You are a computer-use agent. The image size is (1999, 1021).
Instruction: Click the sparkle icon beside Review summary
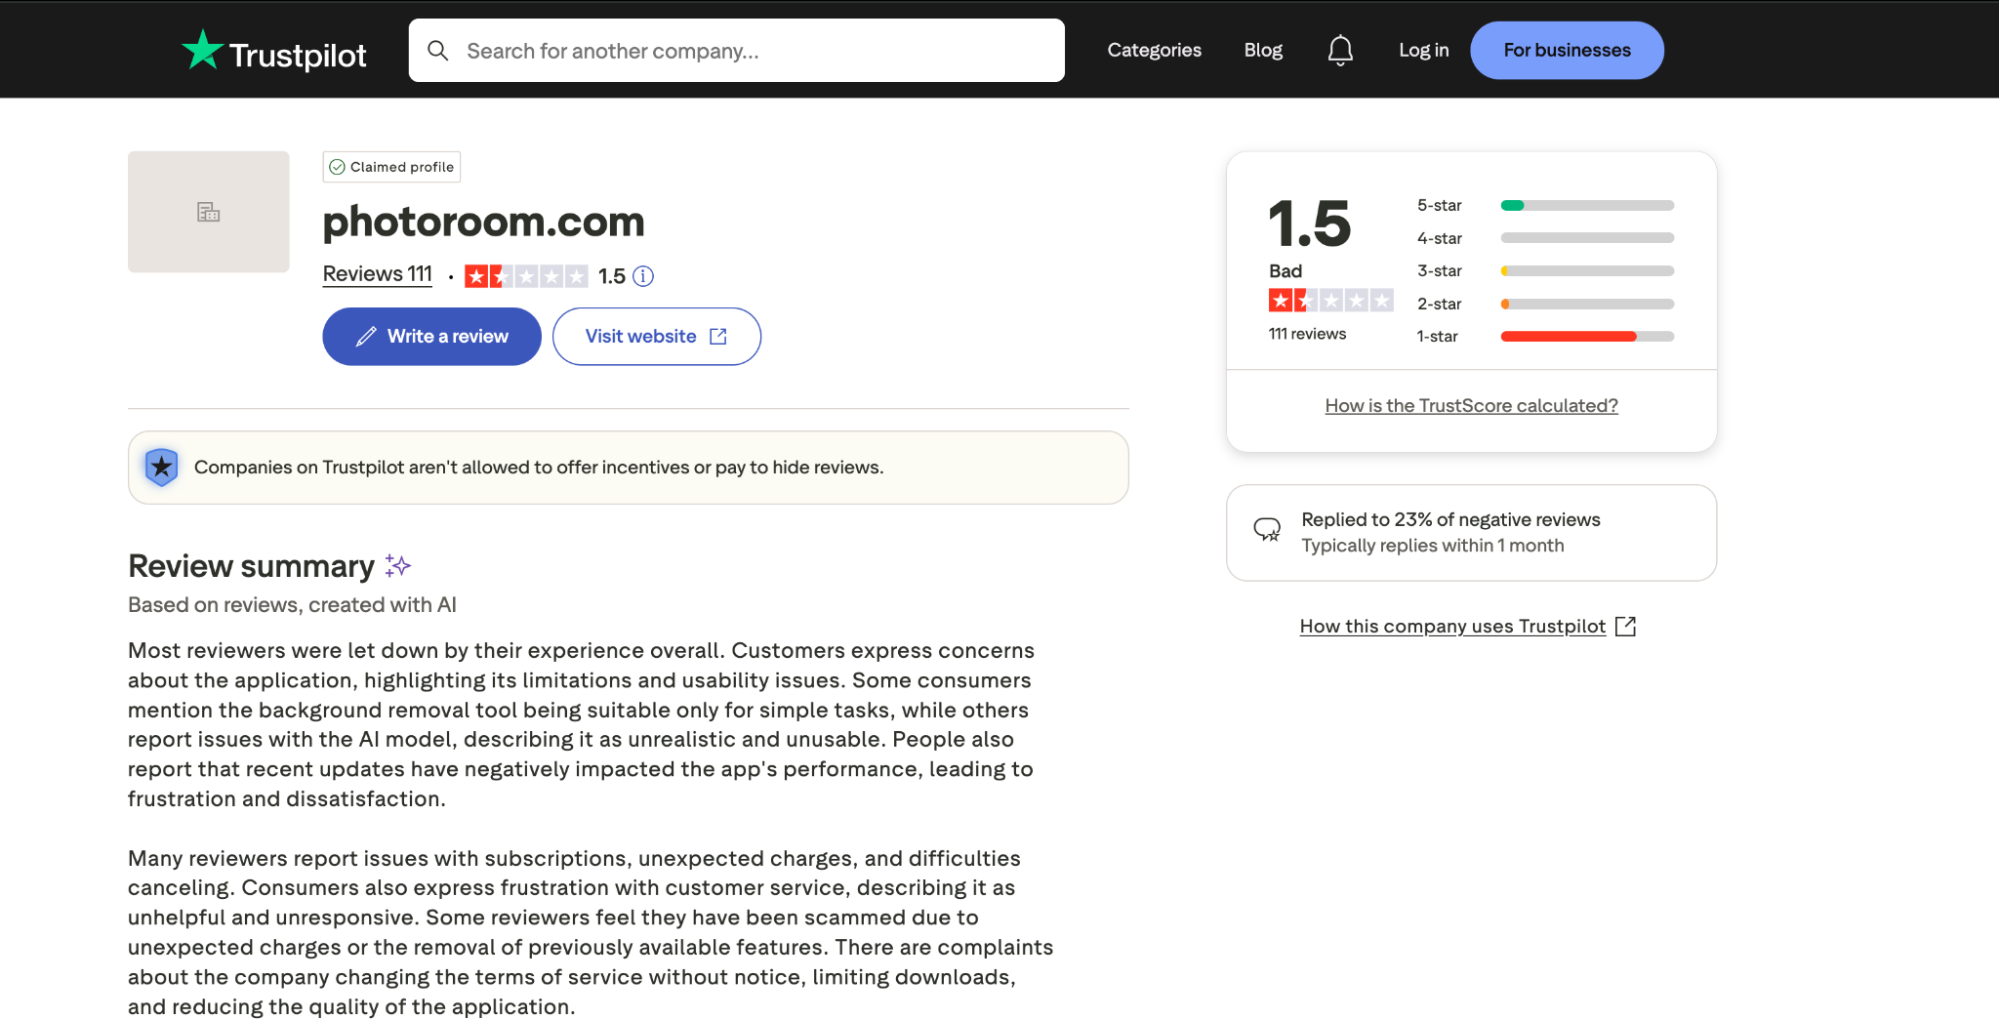click(x=397, y=565)
